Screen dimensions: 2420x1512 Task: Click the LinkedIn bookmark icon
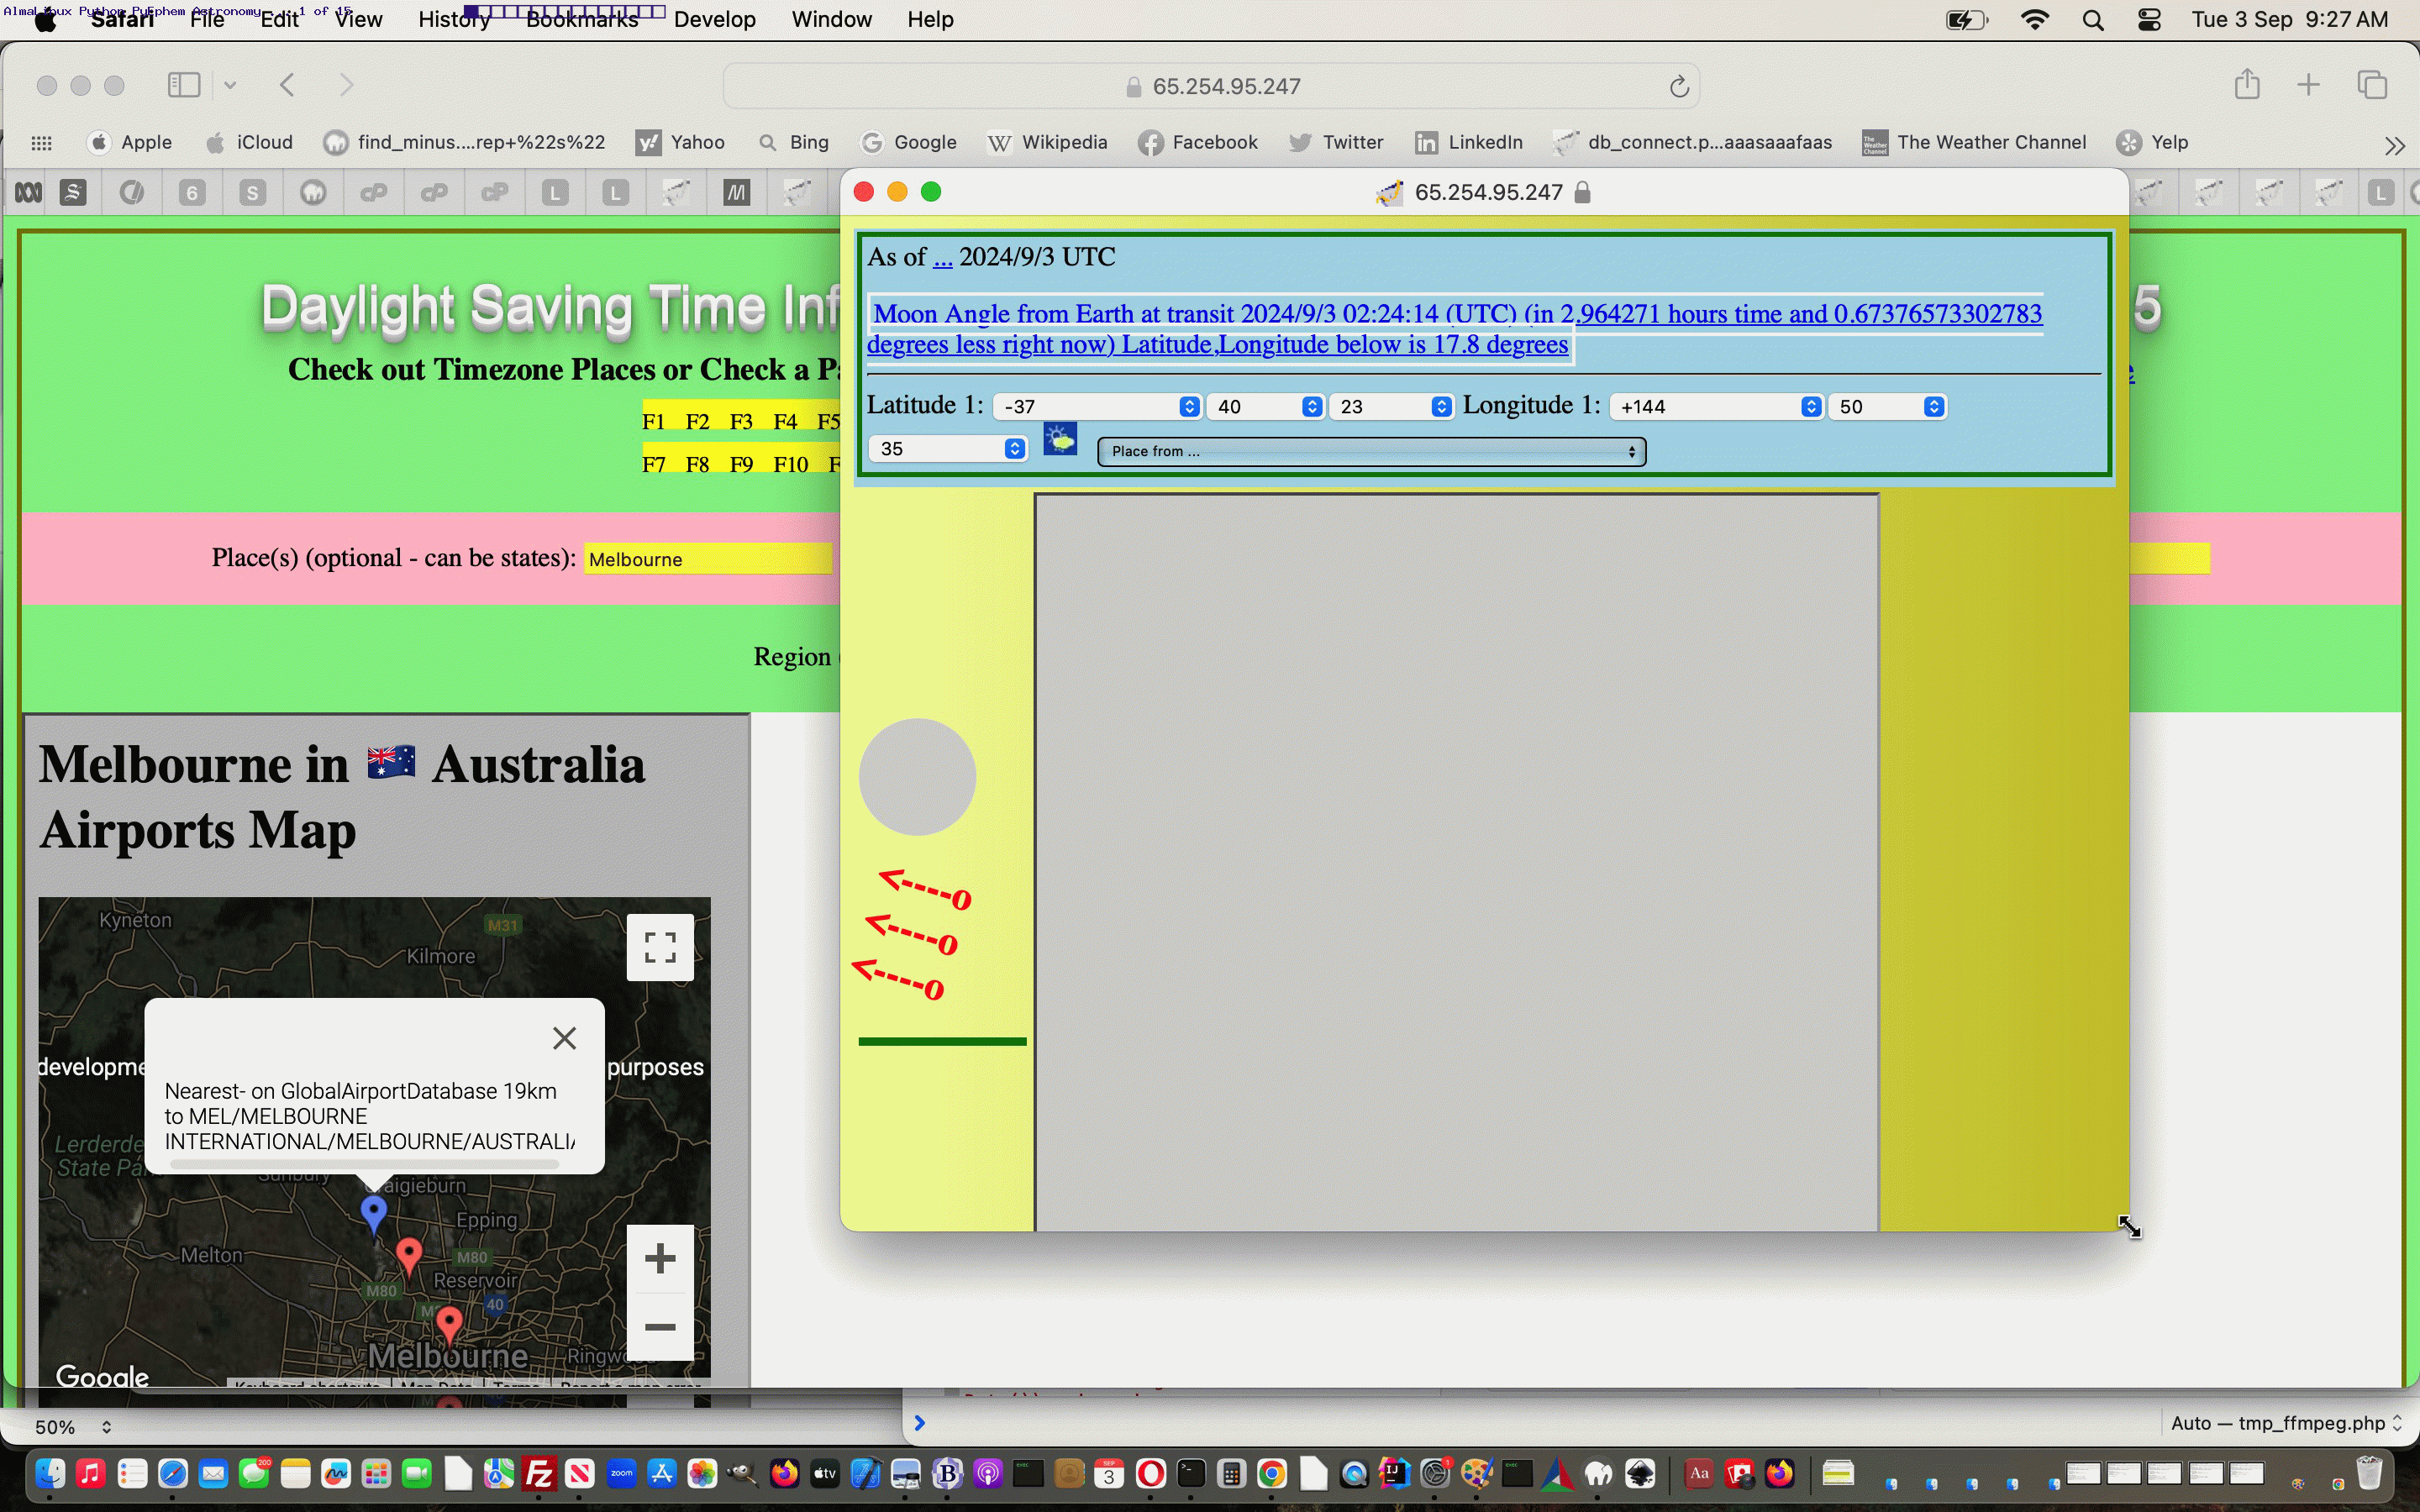pyautogui.click(x=1425, y=141)
